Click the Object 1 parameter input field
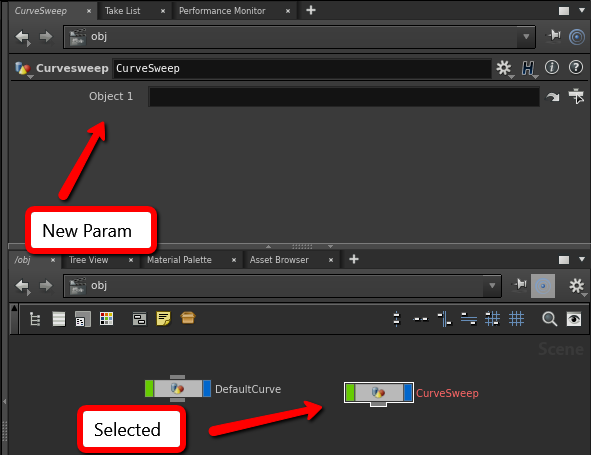Viewport: 591px width, 455px height. click(x=344, y=97)
